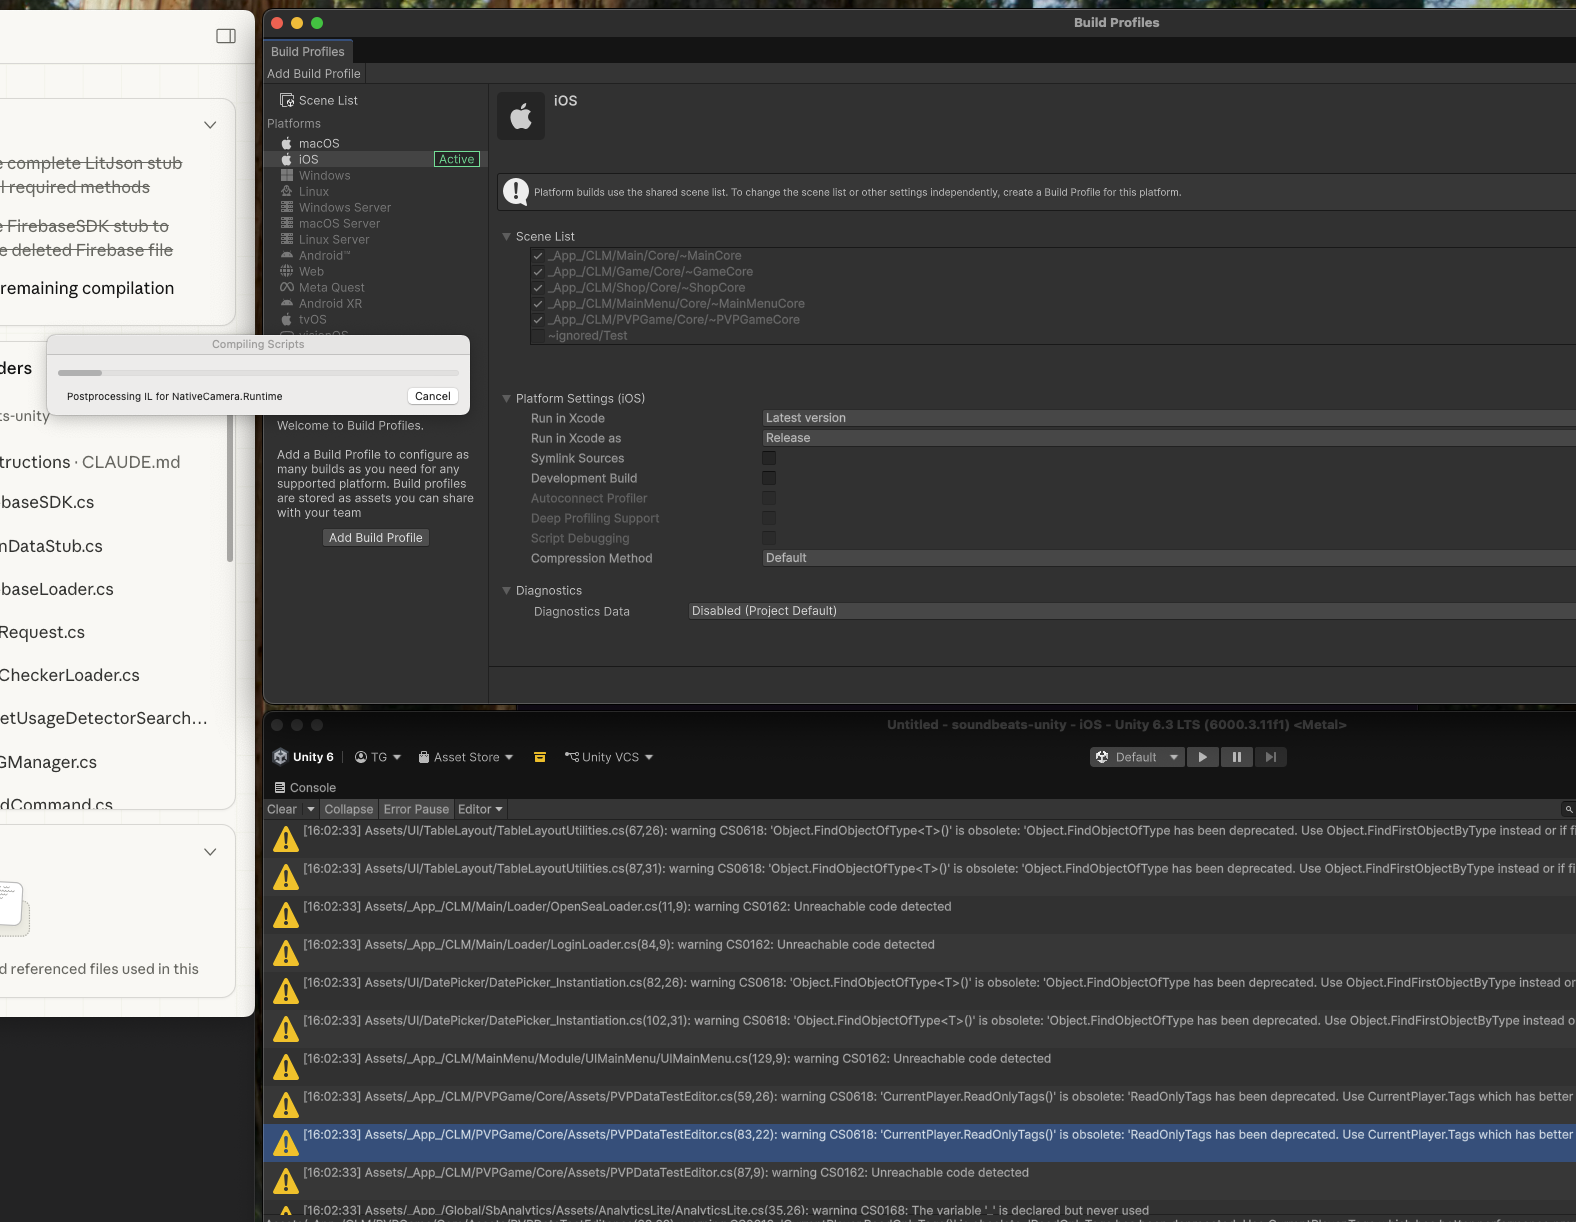Collapse the top card chevron in left panel
Viewport: 1576px width, 1222px height.
[210, 125]
